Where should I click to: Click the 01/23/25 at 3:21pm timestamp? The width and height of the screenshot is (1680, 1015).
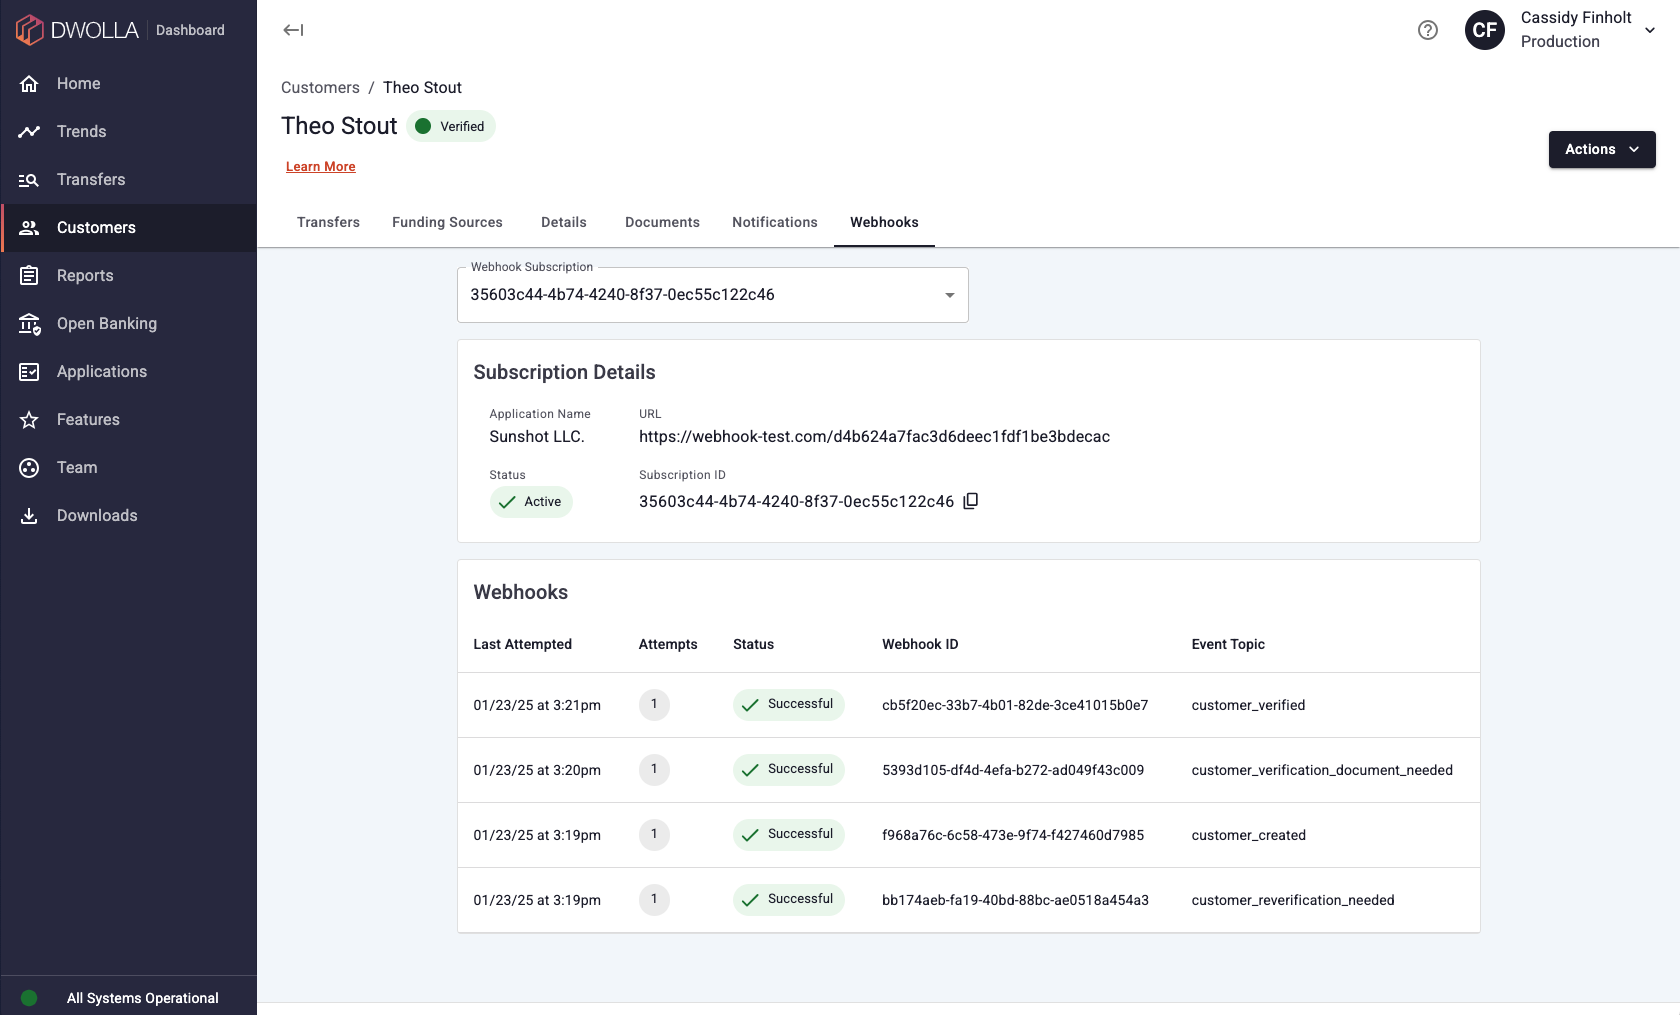pyautogui.click(x=537, y=705)
